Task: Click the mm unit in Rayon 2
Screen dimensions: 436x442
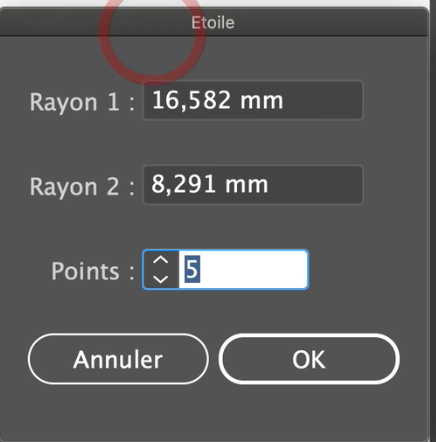Action: point(247,185)
